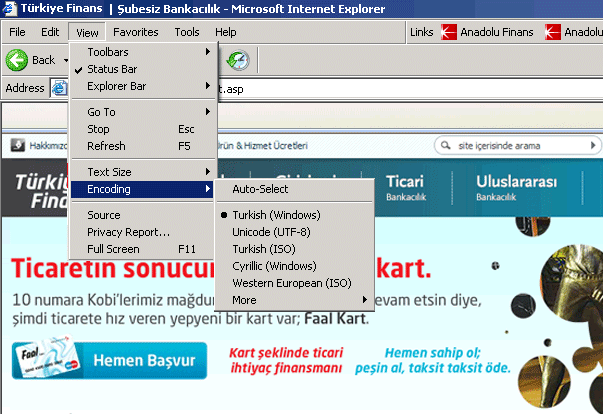Expand the Go To submenu
603x414 pixels.
point(142,112)
